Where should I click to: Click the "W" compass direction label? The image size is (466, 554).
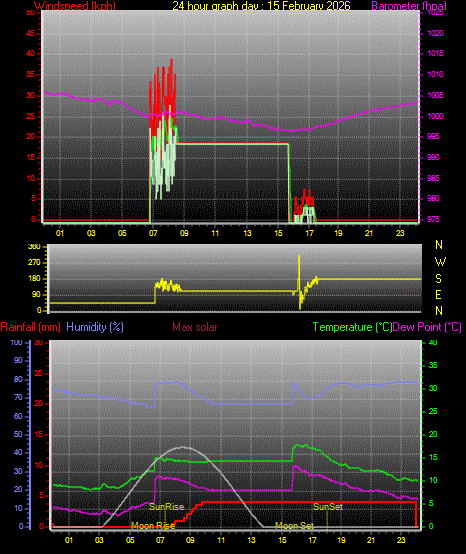(440, 262)
